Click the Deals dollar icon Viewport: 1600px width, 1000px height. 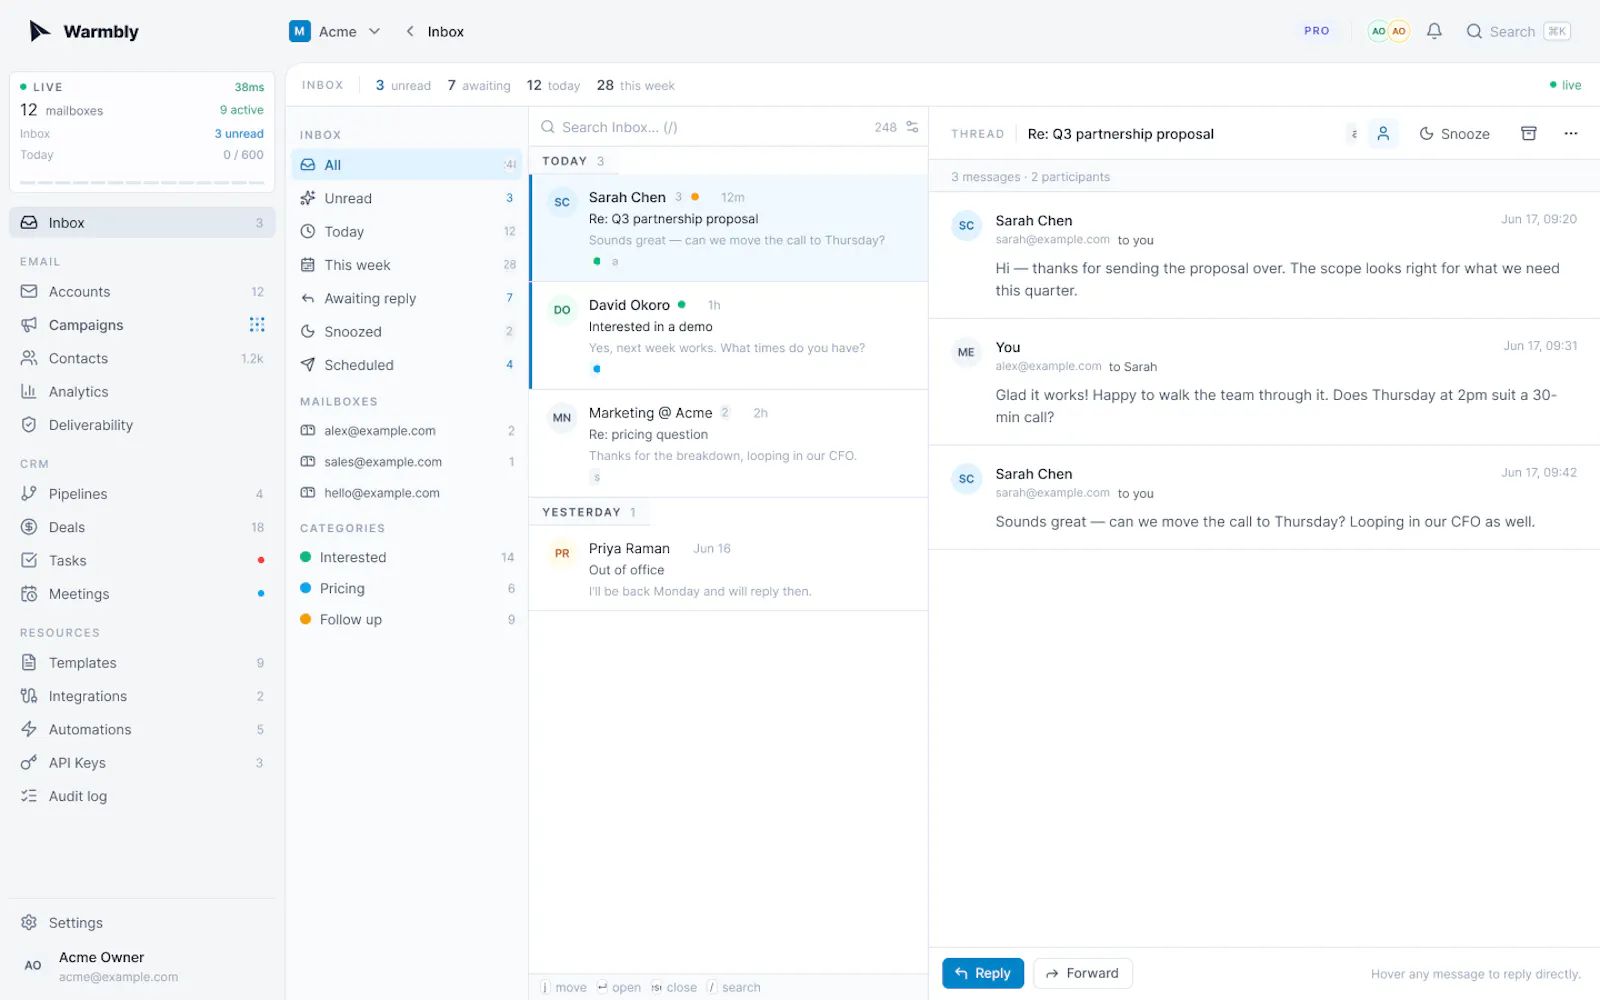(29, 527)
